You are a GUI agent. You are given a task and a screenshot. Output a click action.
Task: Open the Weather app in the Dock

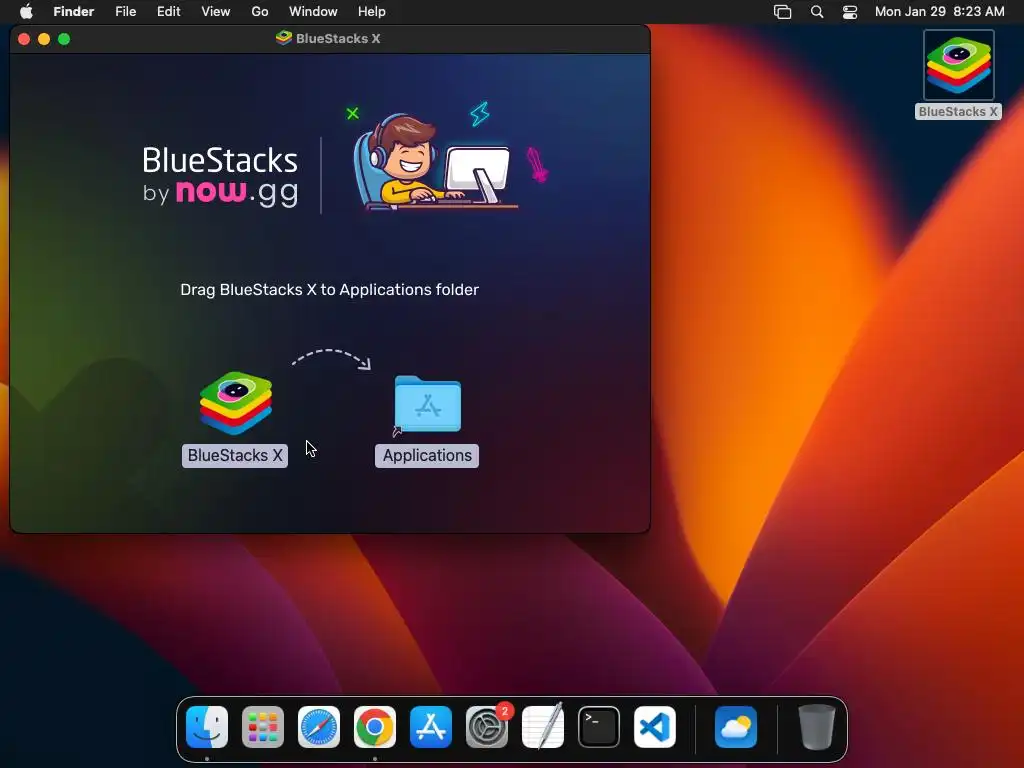(x=736, y=727)
